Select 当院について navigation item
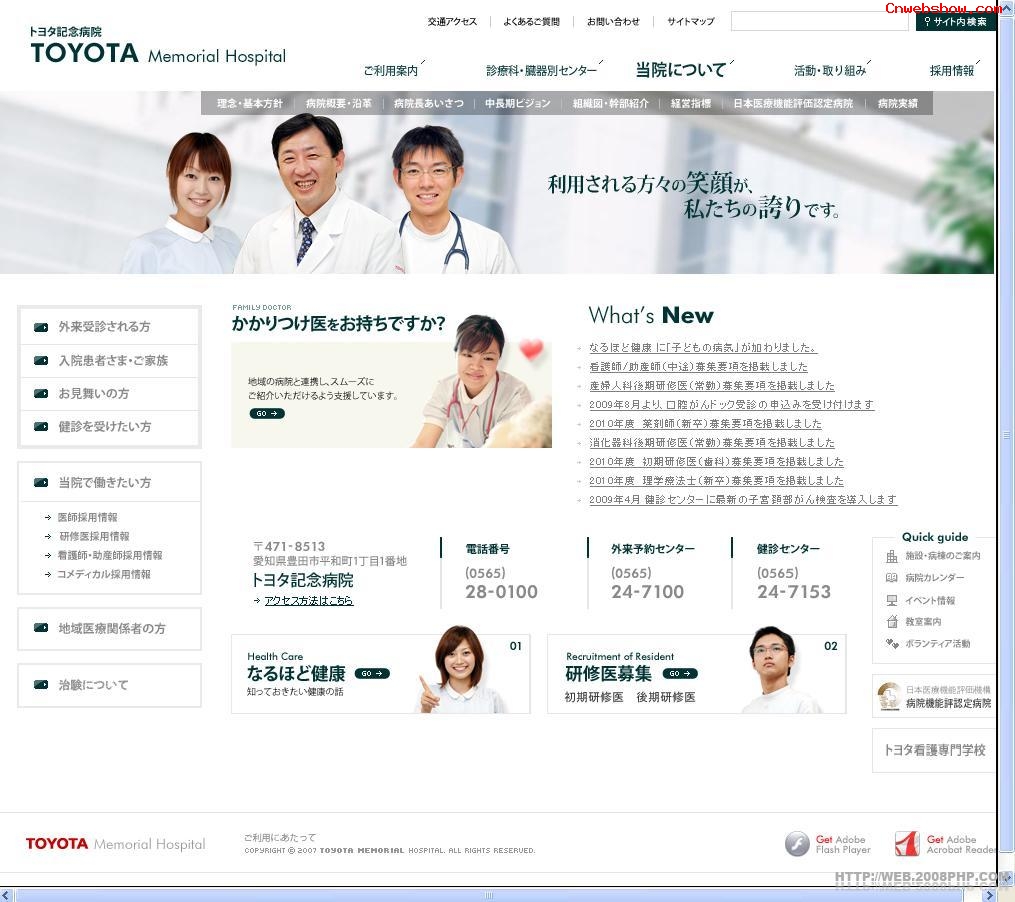Viewport: 1015px width, 902px height. pyautogui.click(x=681, y=69)
